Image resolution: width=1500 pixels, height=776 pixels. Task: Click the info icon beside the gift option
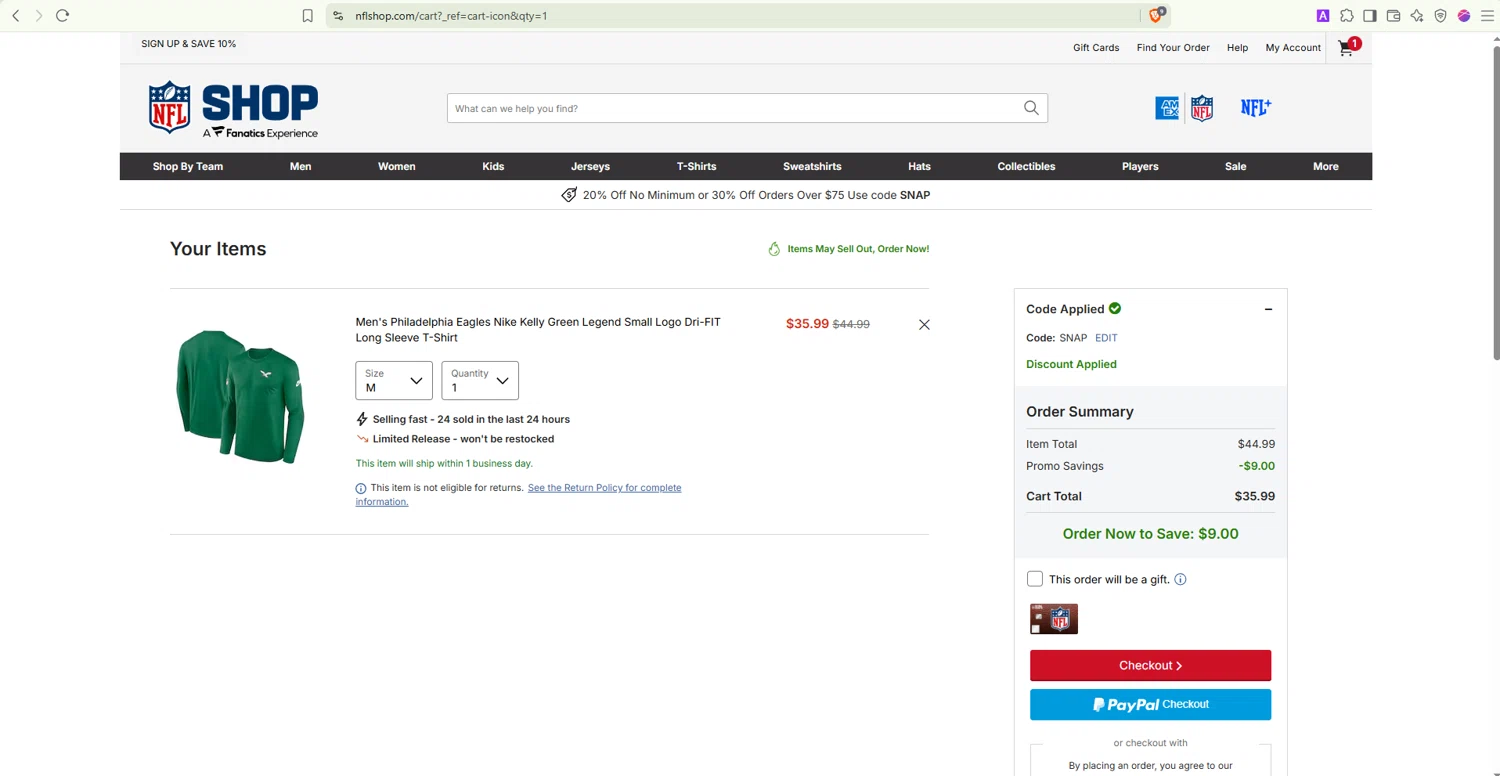click(x=1180, y=579)
